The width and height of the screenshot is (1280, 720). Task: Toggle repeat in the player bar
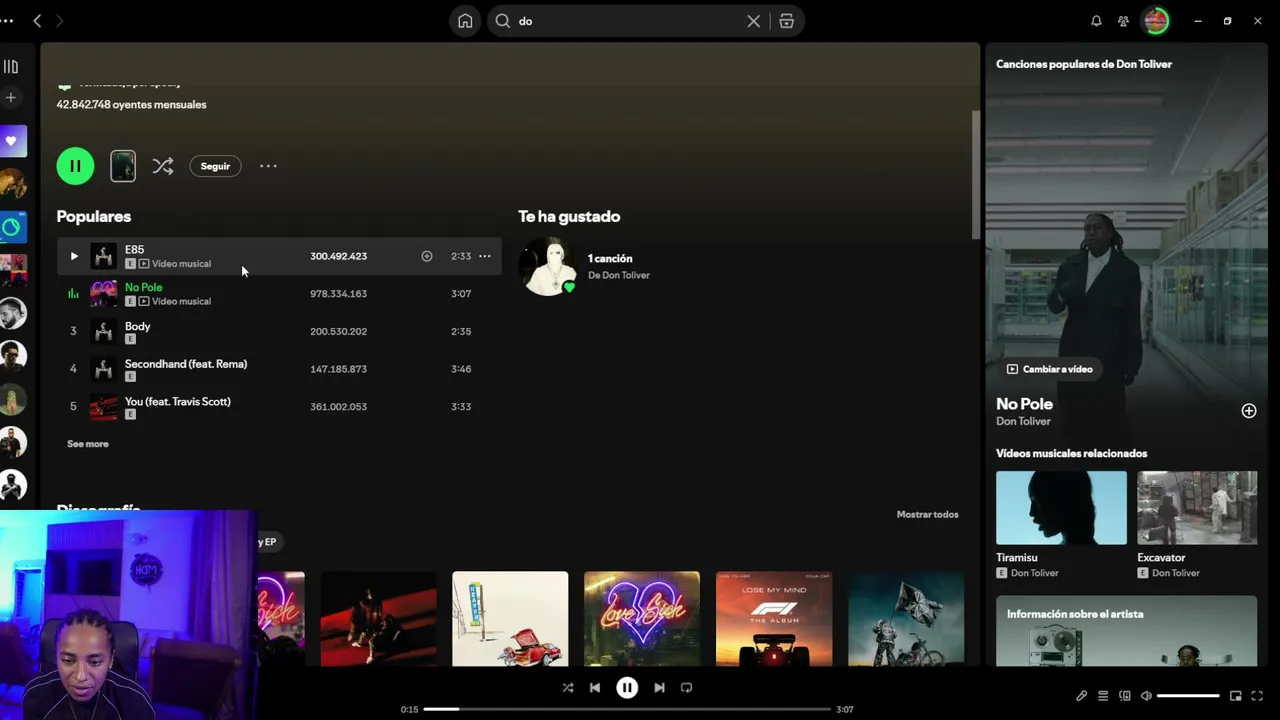coord(686,688)
